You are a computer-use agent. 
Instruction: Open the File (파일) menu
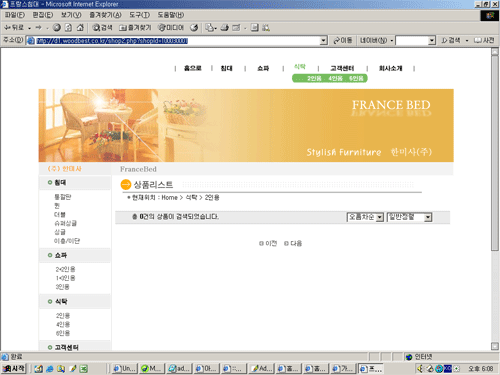14,15
